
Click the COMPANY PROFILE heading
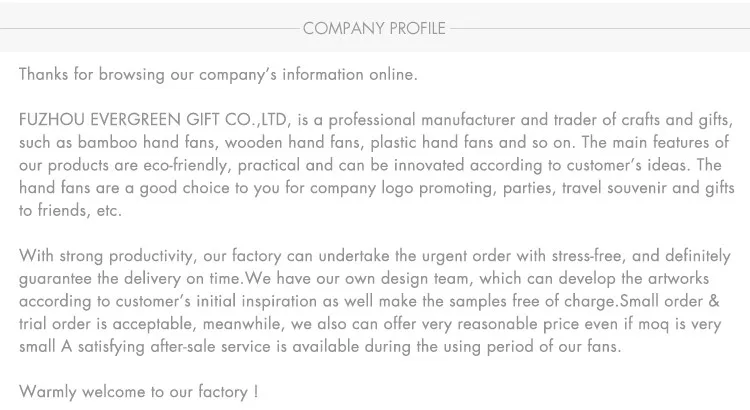pyautogui.click(x=374, y=28)
